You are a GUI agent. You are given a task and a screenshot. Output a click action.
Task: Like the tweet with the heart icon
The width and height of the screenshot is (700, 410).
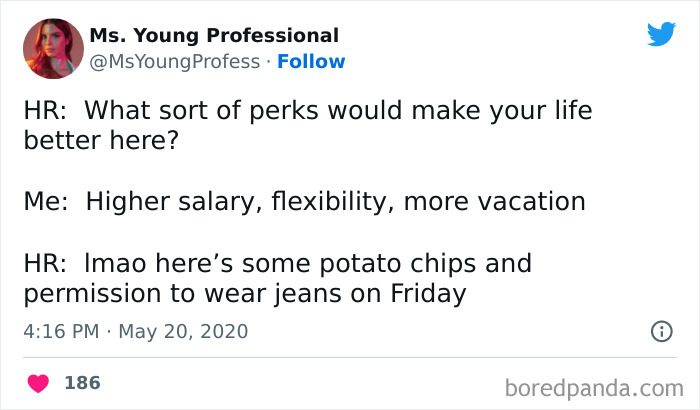pyautogui.click(x=39, y=382)
